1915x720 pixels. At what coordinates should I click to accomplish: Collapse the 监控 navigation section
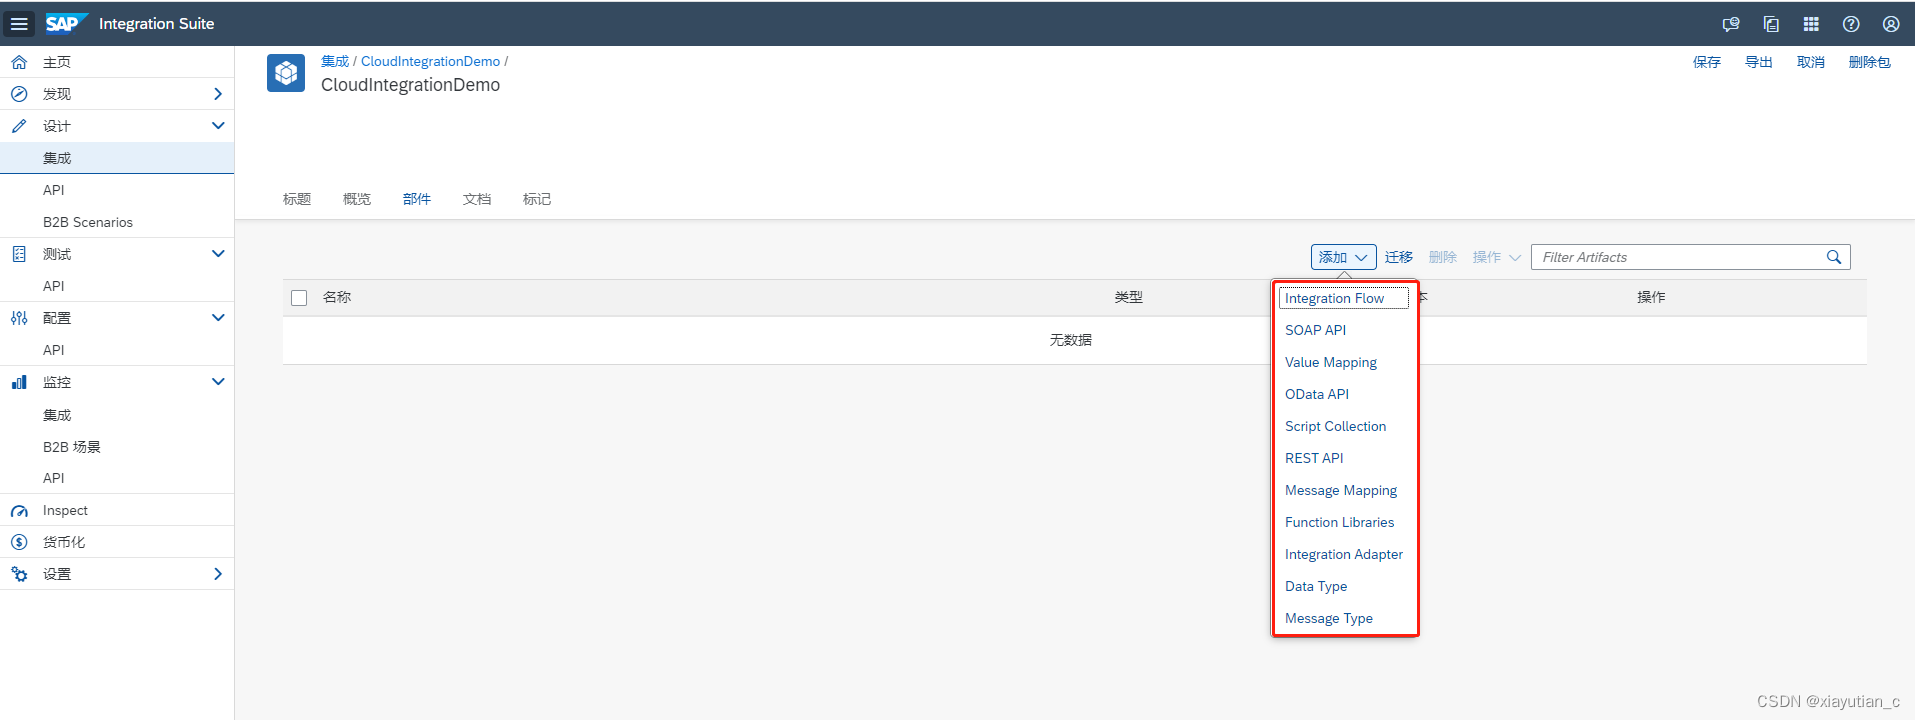coord(218,382)
